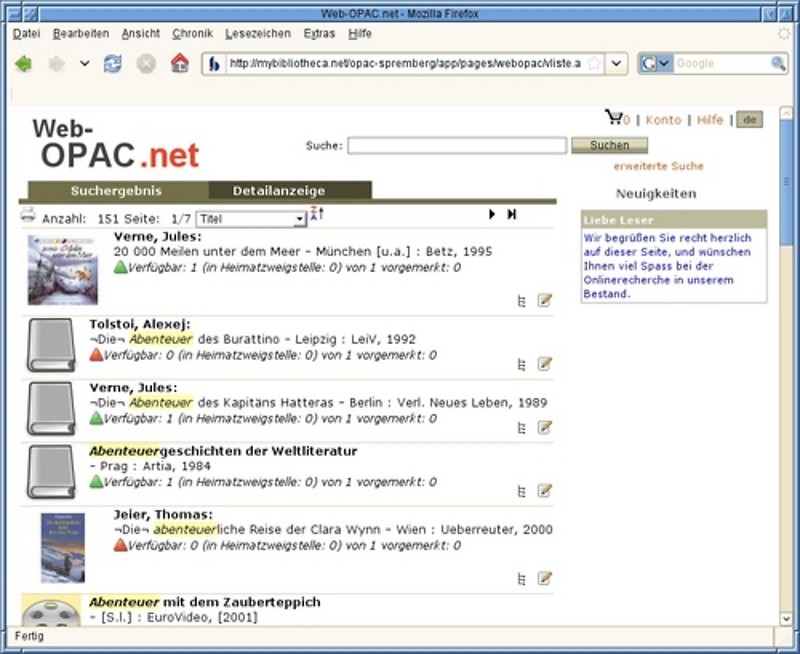
Task: Open the title 'Abenteuergeschichten der Weltliteratur'
Action: [x=223, y=451]
